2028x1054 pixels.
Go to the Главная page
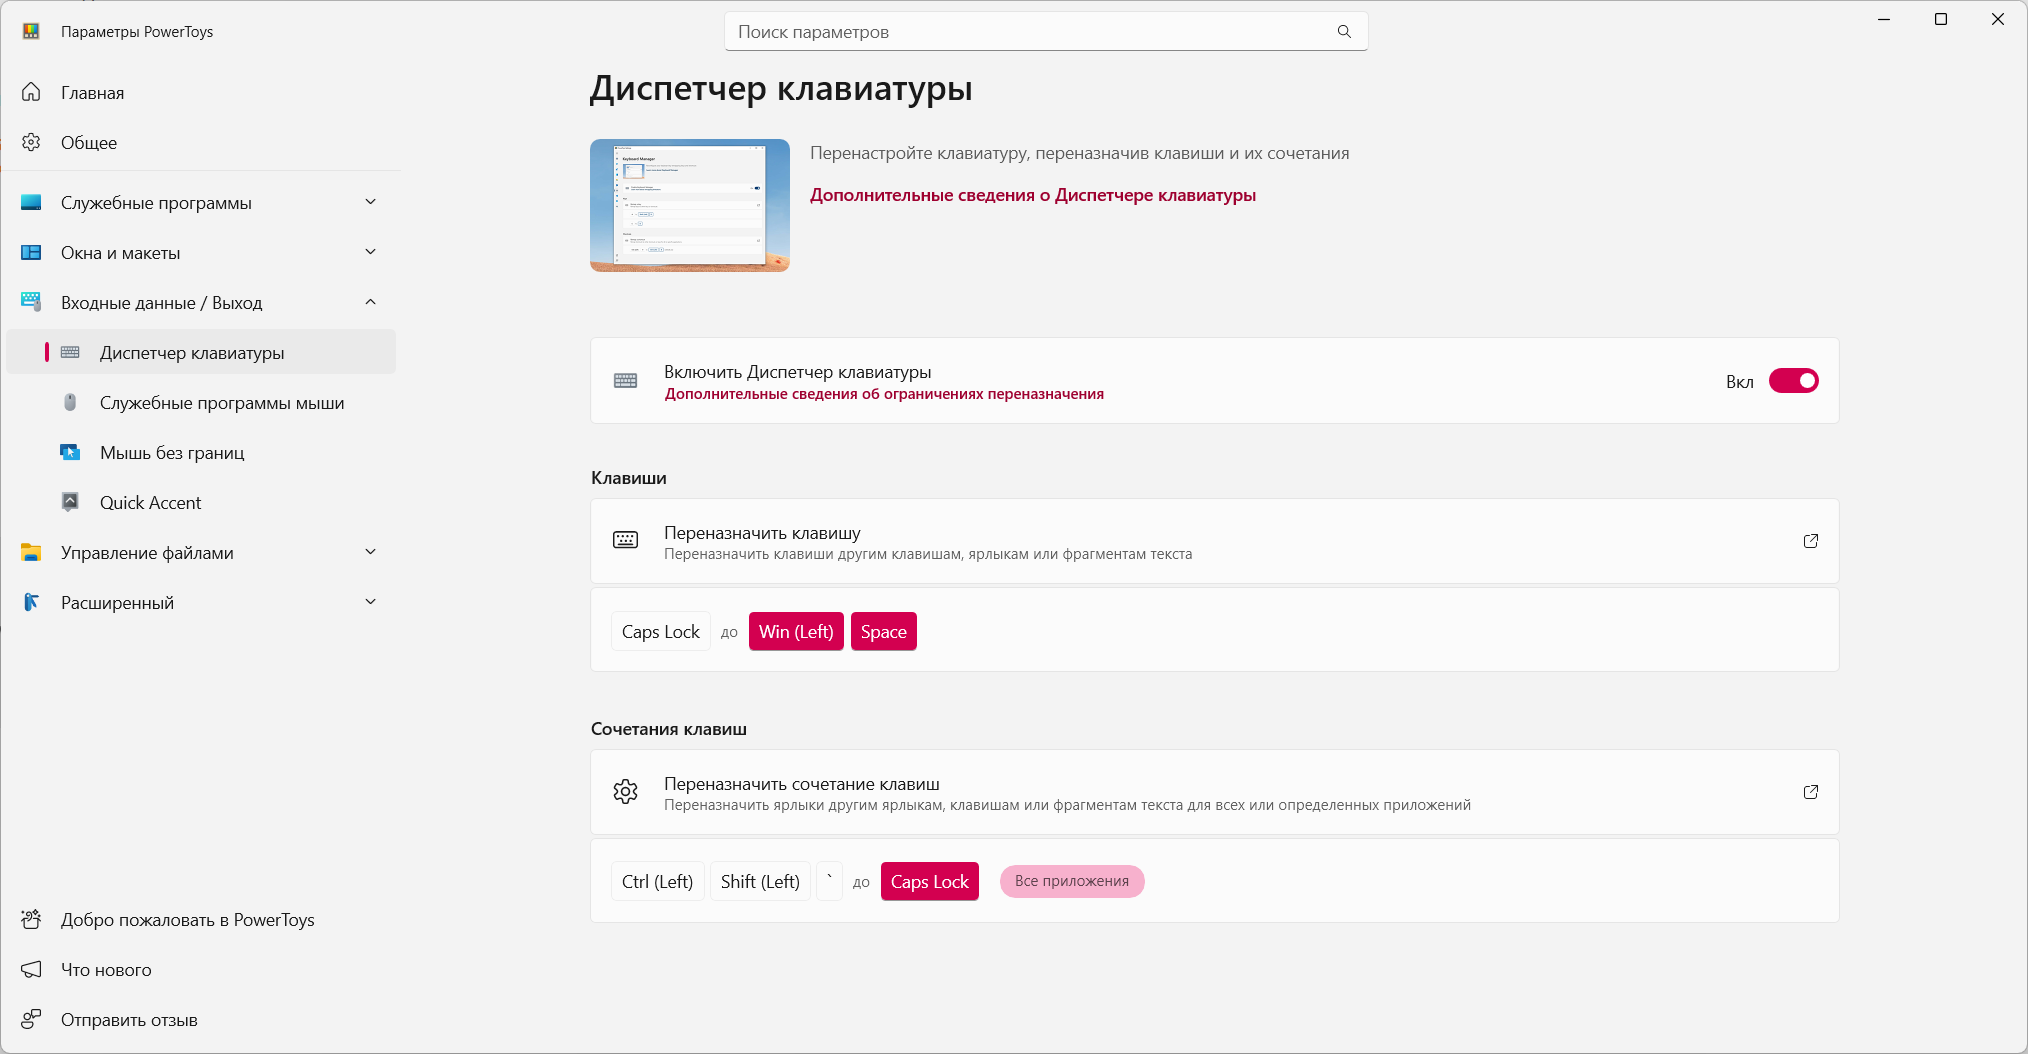point(201,92)
